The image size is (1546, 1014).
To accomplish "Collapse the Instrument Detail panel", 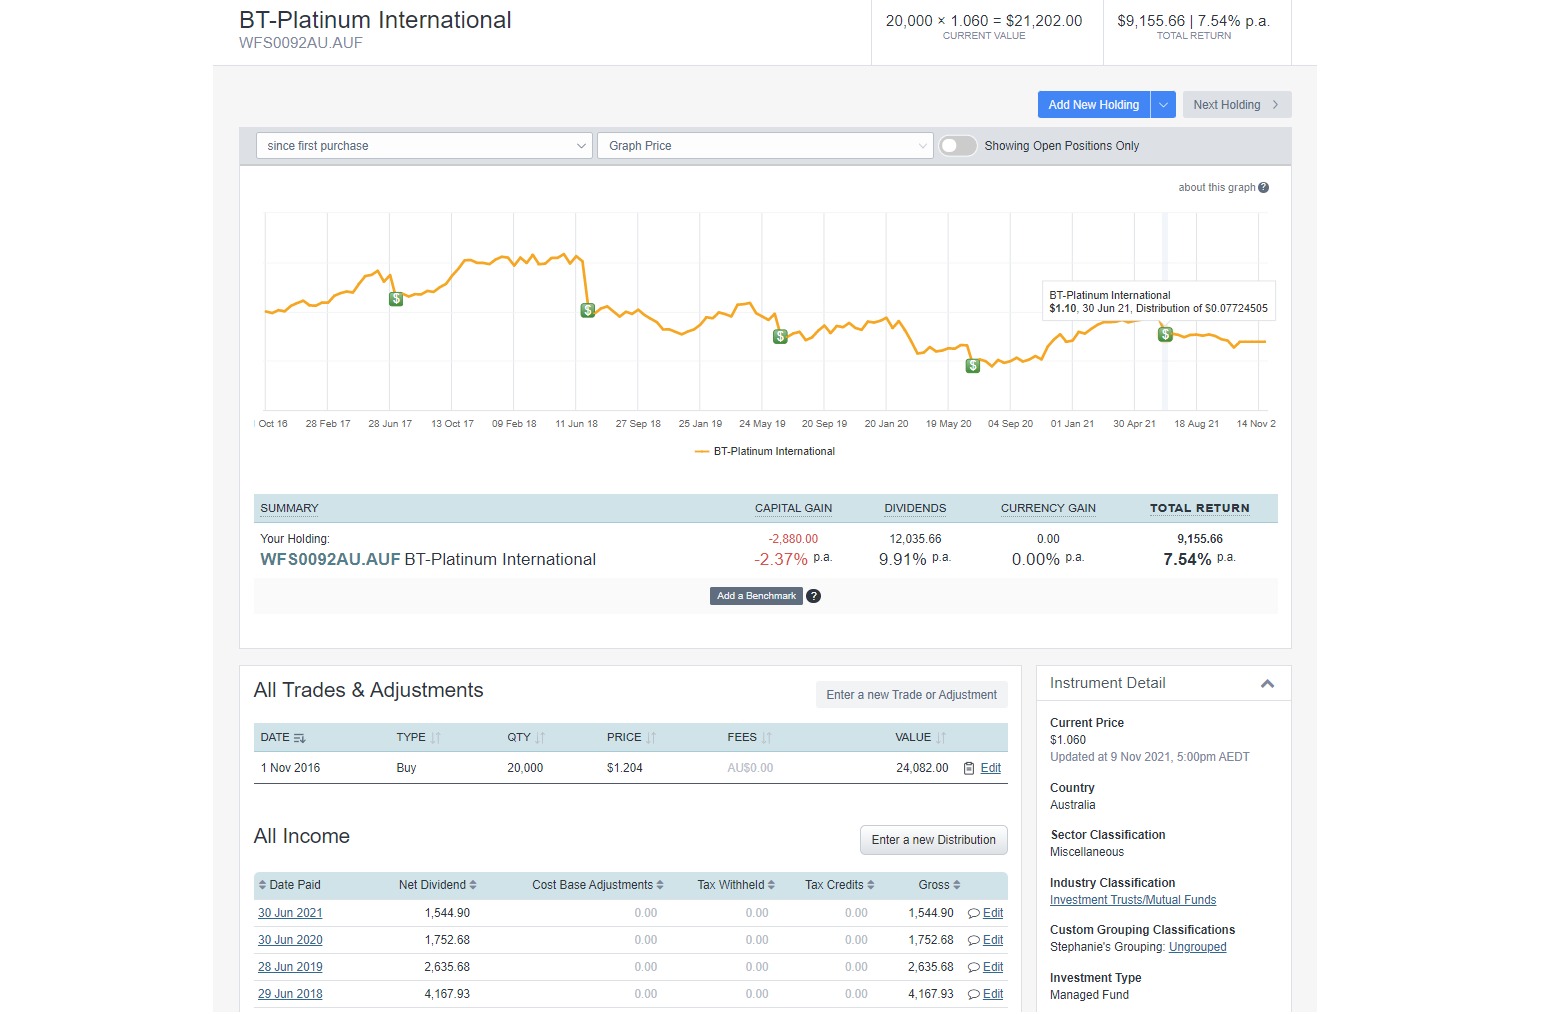I will coord(1267,684).
